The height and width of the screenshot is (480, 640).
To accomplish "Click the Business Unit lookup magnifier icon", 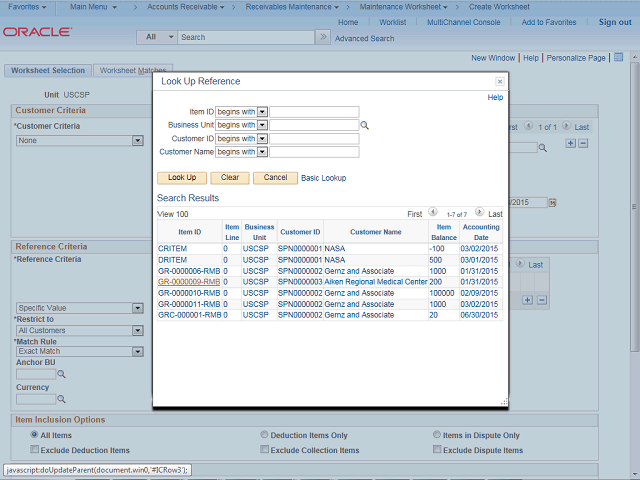I will pos(365,125).
